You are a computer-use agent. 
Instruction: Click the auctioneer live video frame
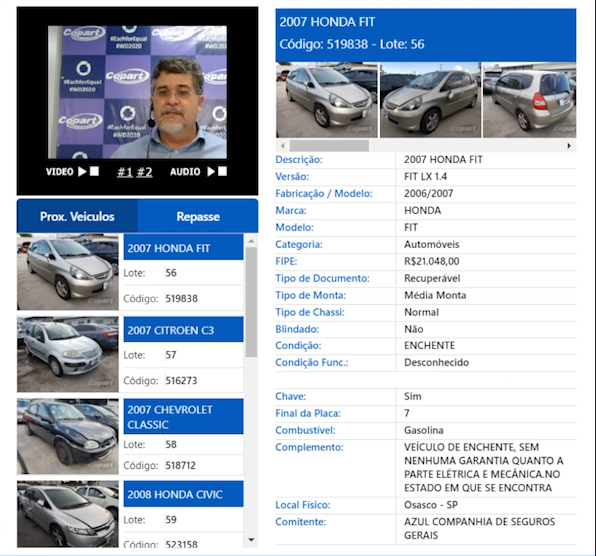point(137,92)
